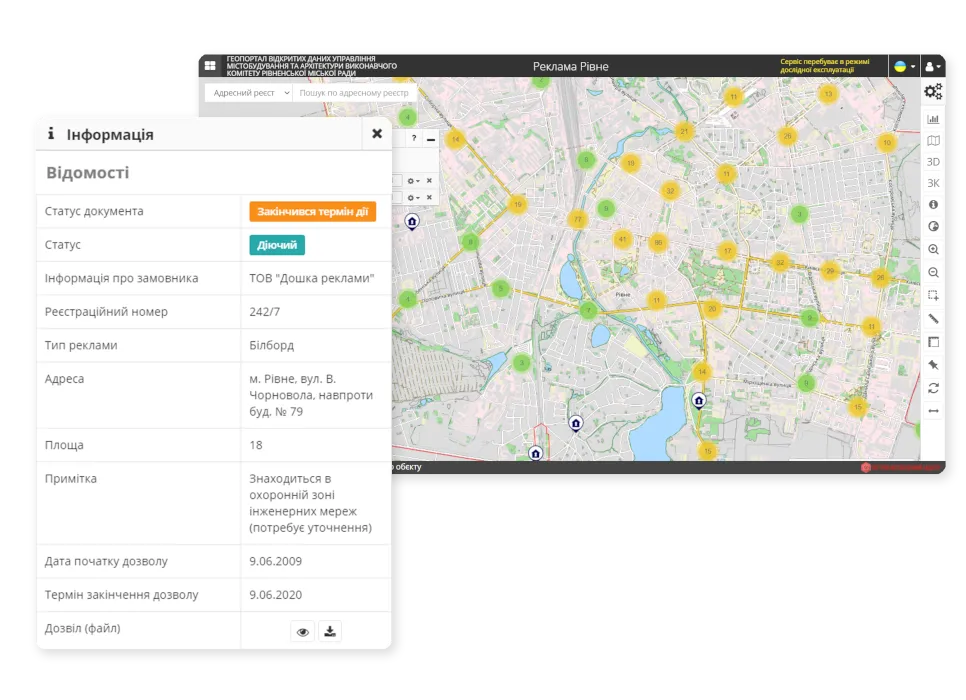Screen dimensions: 966x700
Task: Click yellow cluster marker 86
Action: coord(658,242)
